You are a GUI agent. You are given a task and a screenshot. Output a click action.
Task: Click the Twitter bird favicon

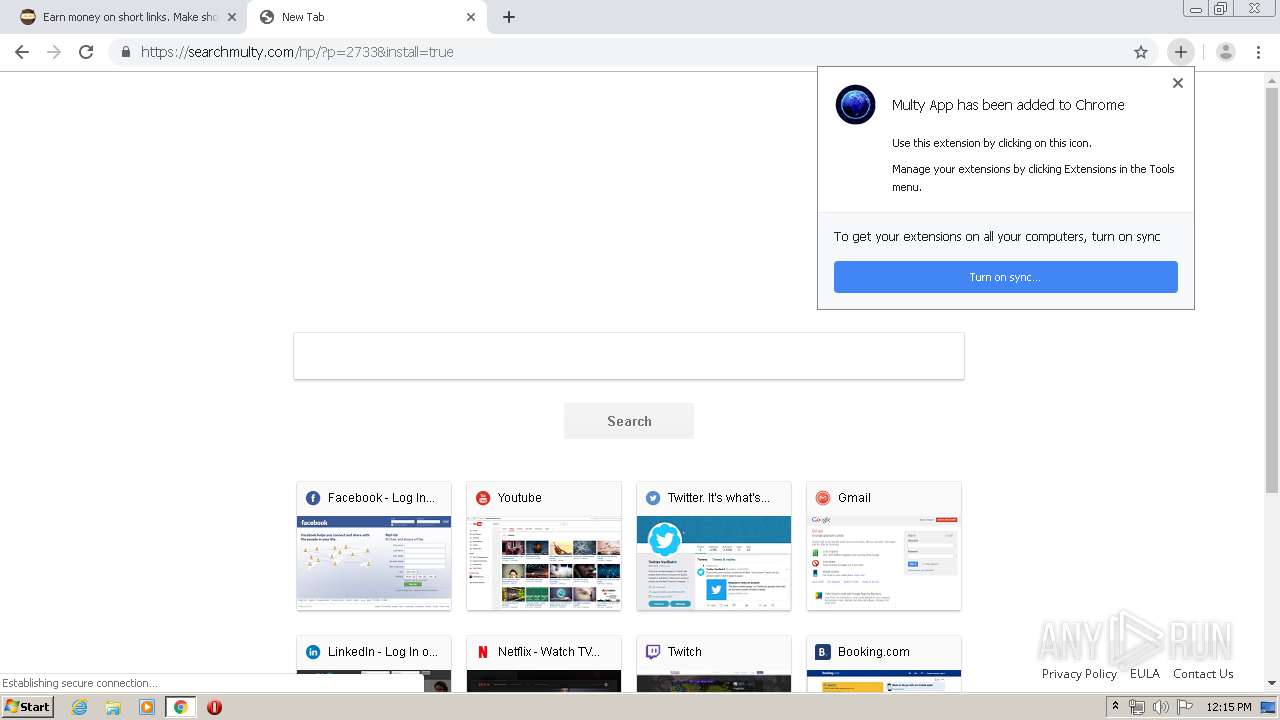click(x=653, y=498)
